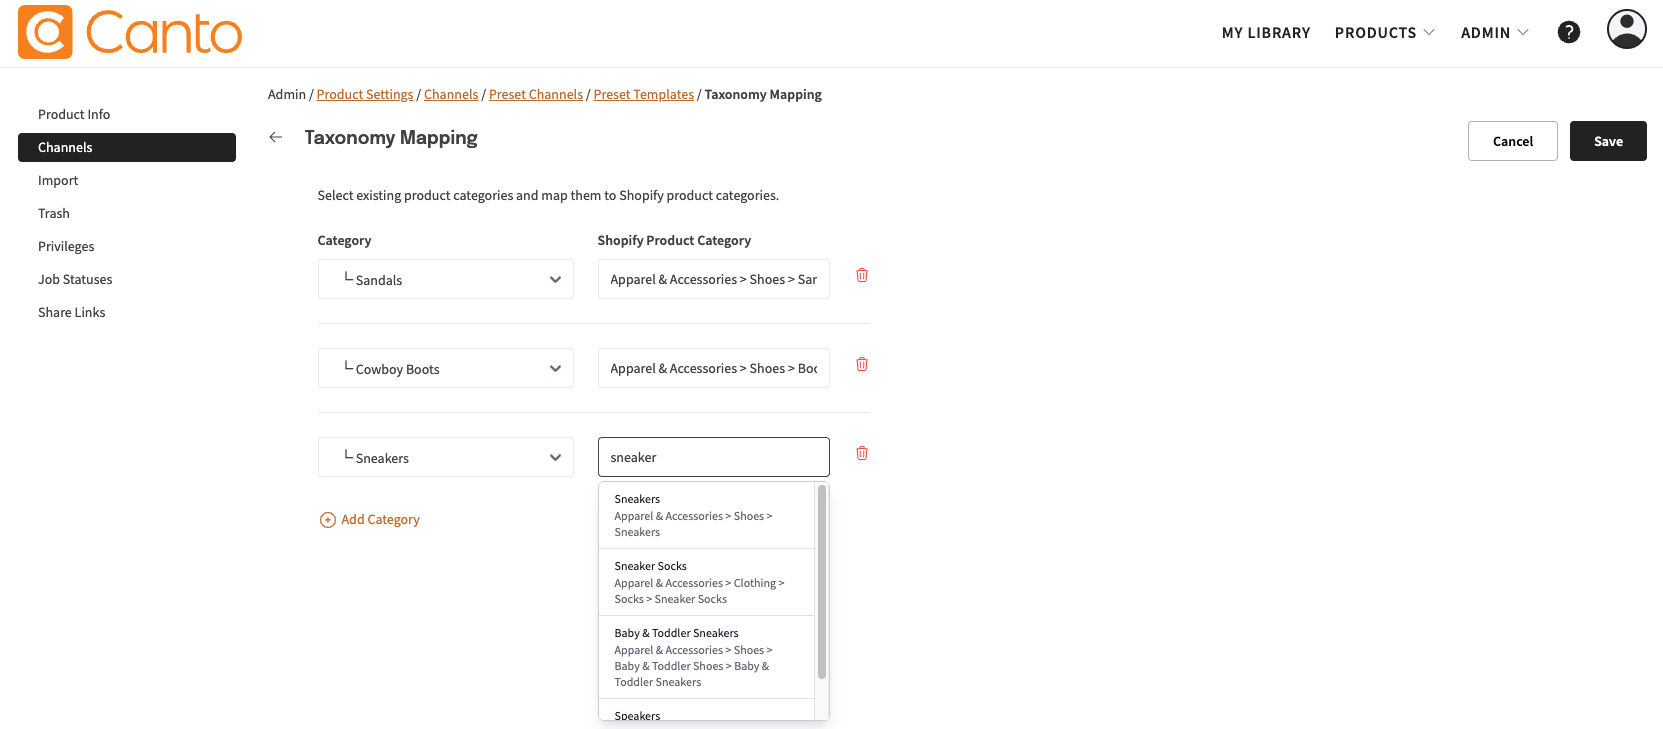Click the plus icon beside Add Category
This screenshot has width=1663, height=729.
(x=327, y=520)
